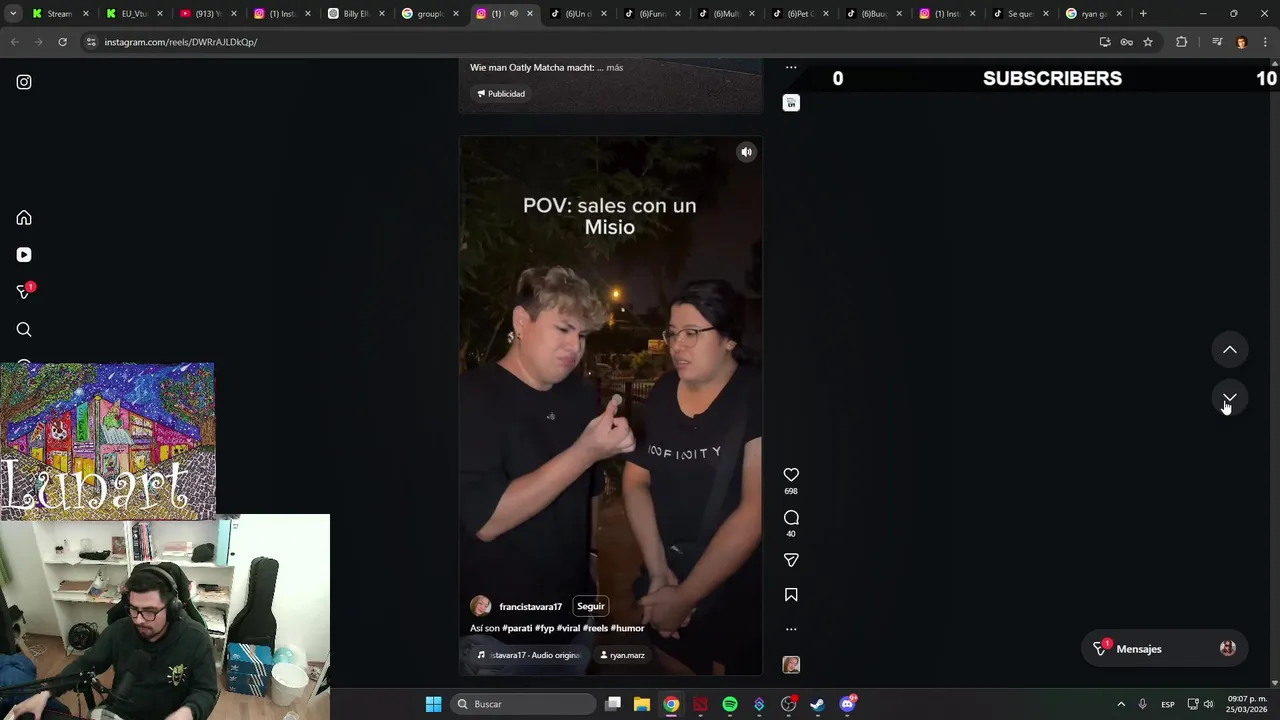Open a new browser tab with plus
The width and height of the screenshot is (1280, 720).
[1143, 14]
